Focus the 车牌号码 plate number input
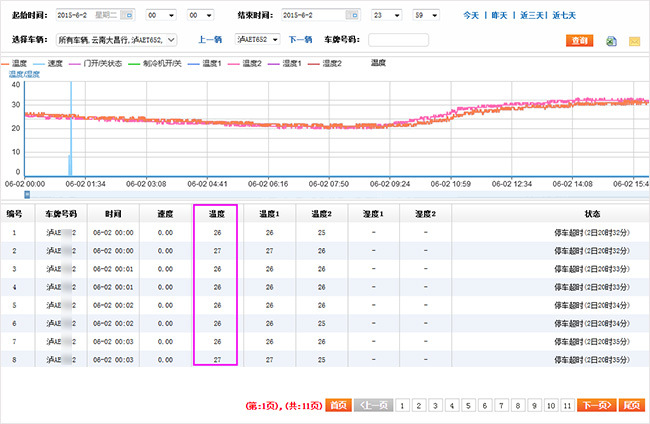Image resolution: width=650 pixels, height=424 pixels. point(398,40)
